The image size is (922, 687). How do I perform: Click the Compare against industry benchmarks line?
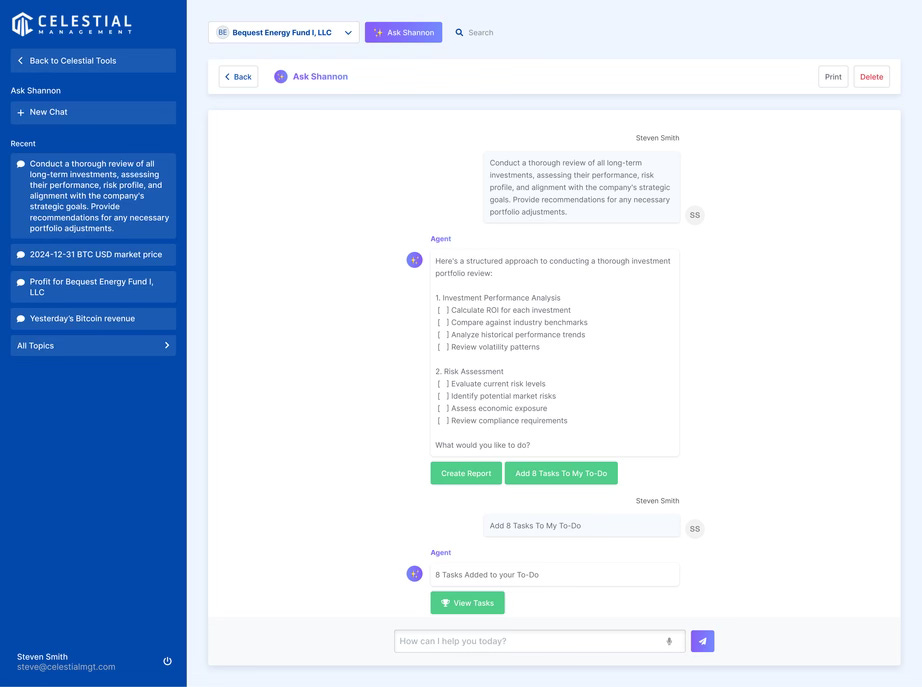pos(512,322)
